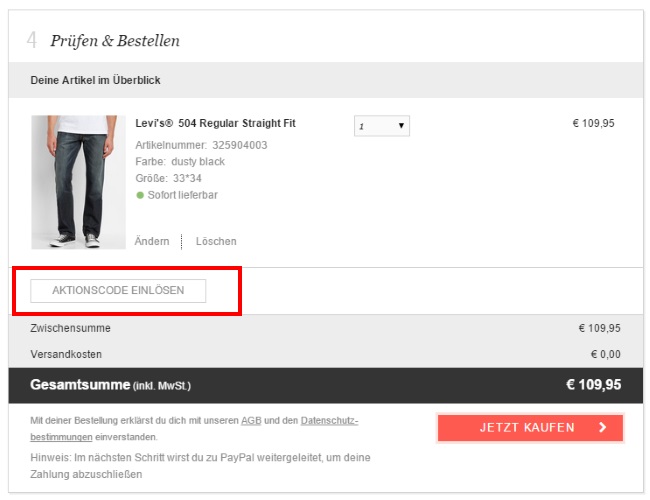Click the Ändern link
The width and height of the screenshot is (650, 500).
point(152,241)
